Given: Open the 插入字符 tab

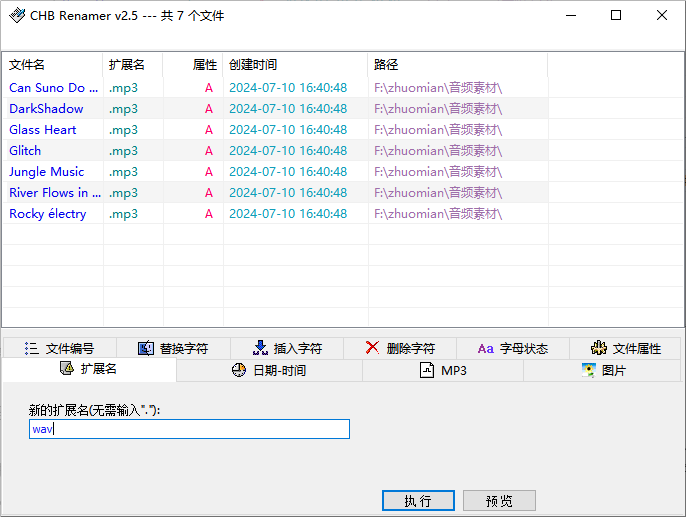Looking at the screenshot, I should (x=287, y=348).
